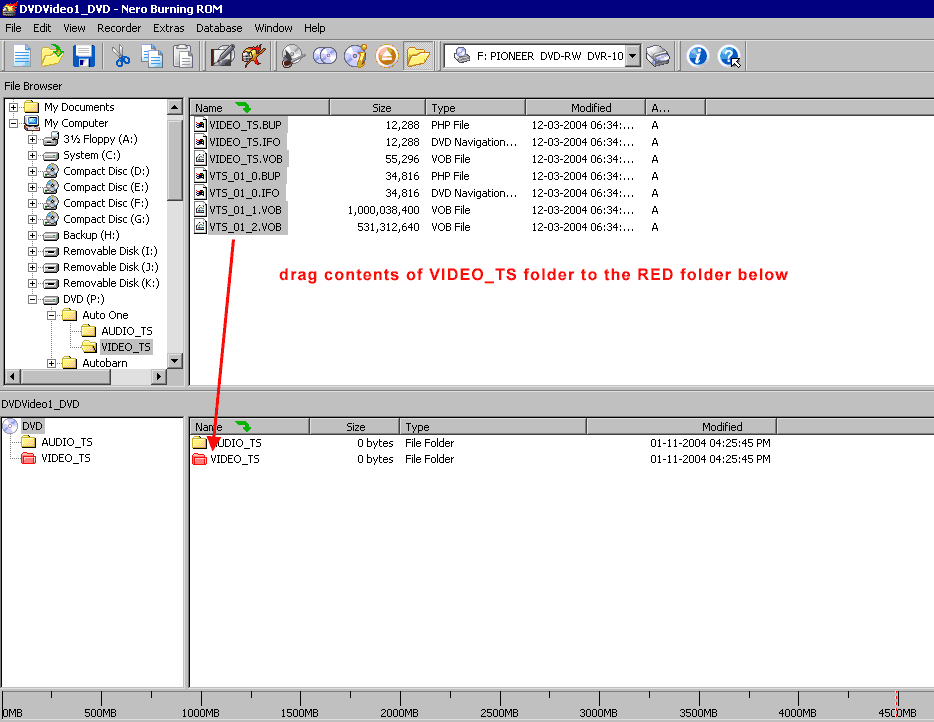Expand the System (C:) drive node
This screenshot has height=722, width=934.
[x=32, y=155]
